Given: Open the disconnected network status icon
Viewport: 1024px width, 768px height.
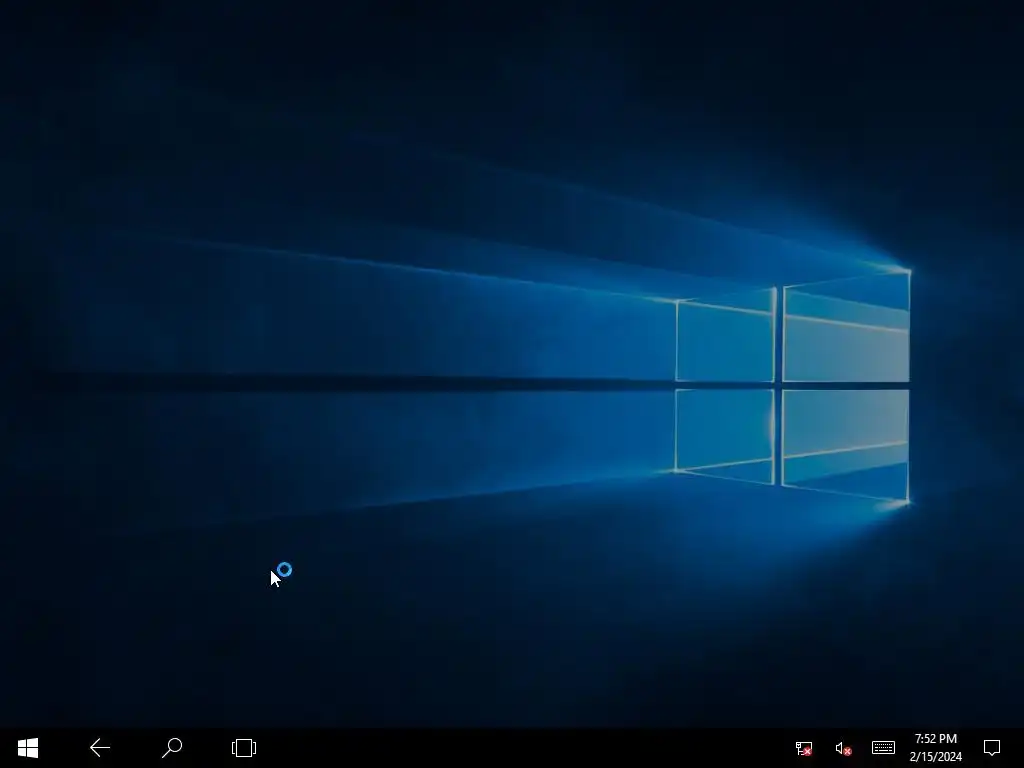Looking at the screenshot, I should point(804,748).
